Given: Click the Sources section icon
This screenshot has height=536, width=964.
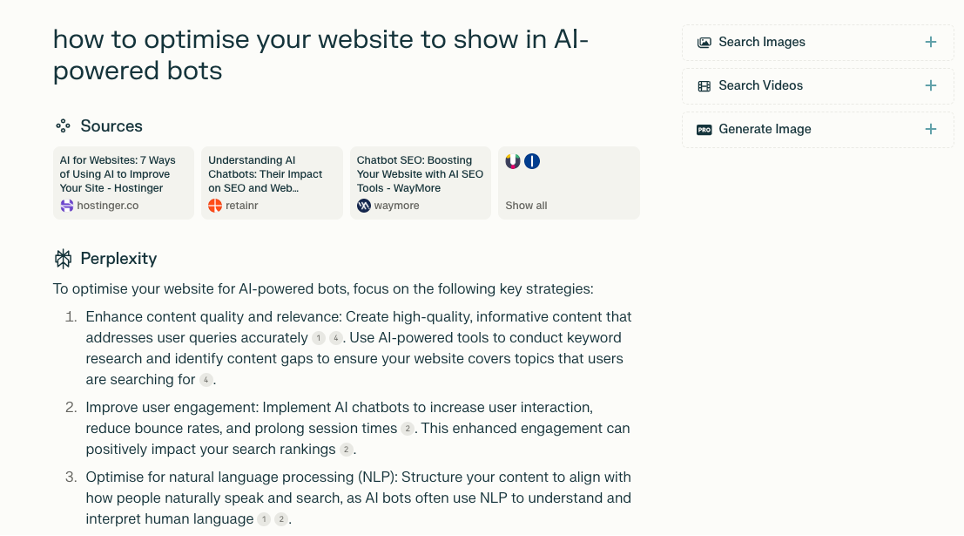Looking at the screenshot, I should 63,126.
